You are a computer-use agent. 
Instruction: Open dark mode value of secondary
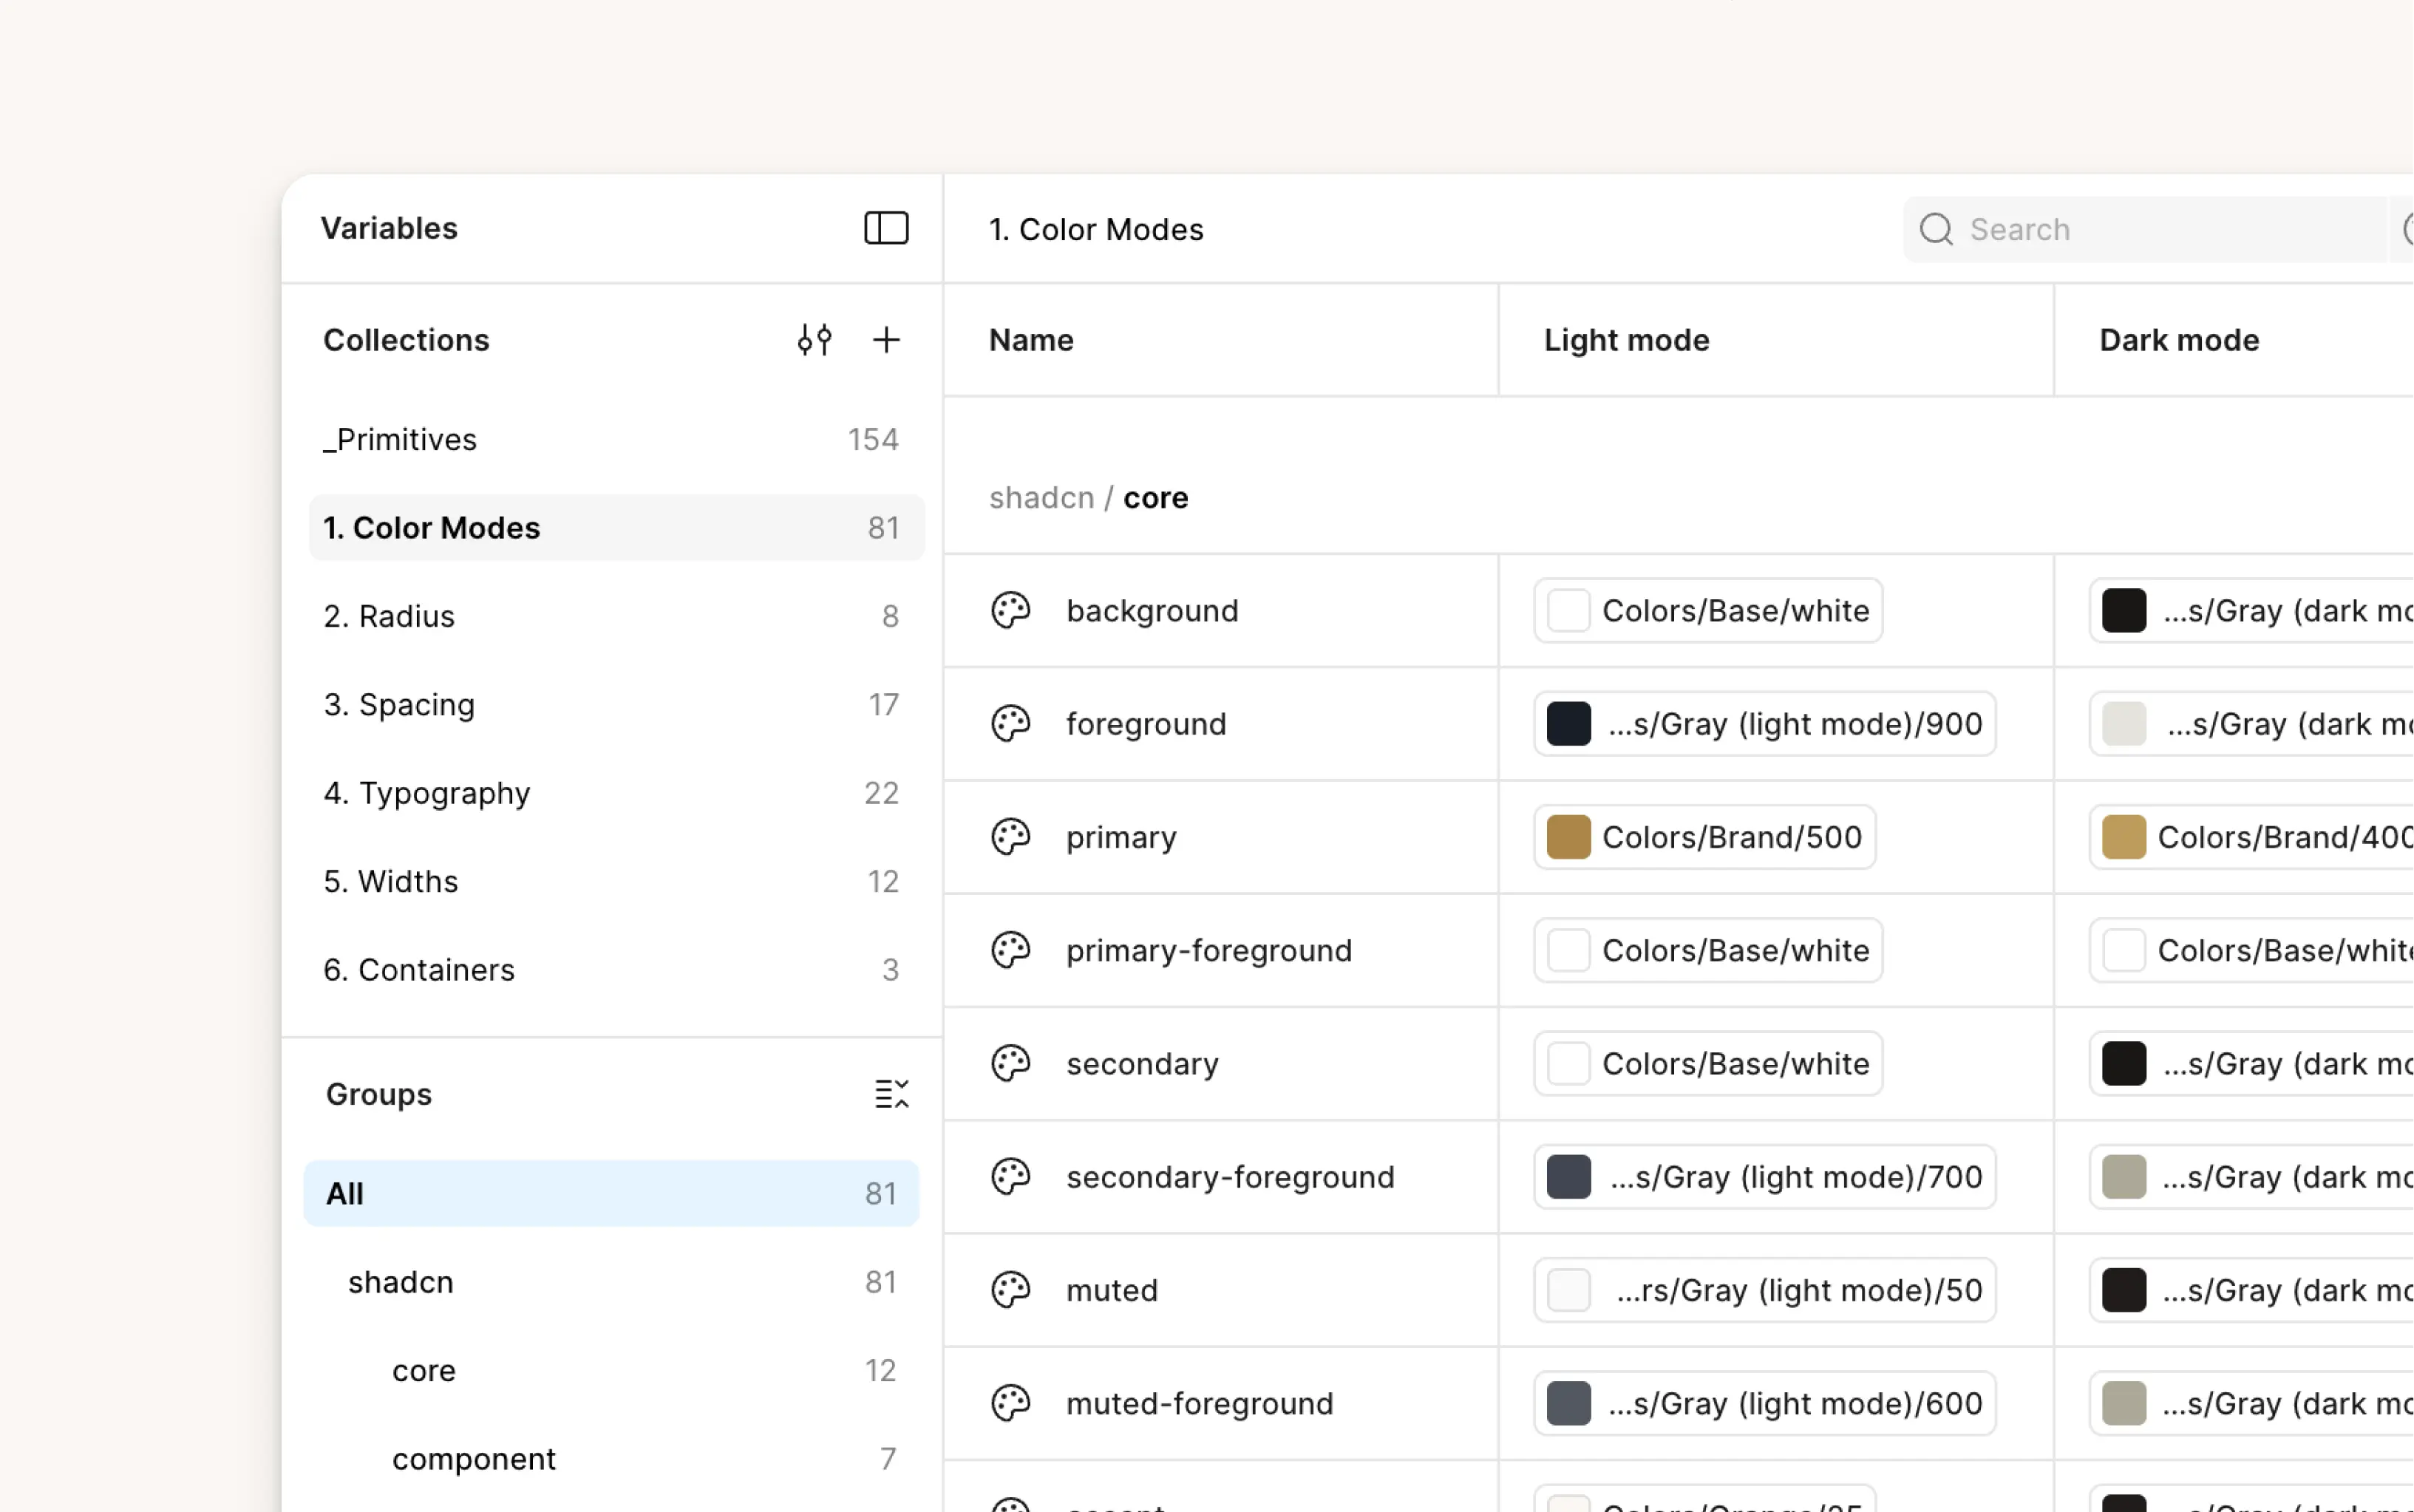click(x=2251, y=1063)
